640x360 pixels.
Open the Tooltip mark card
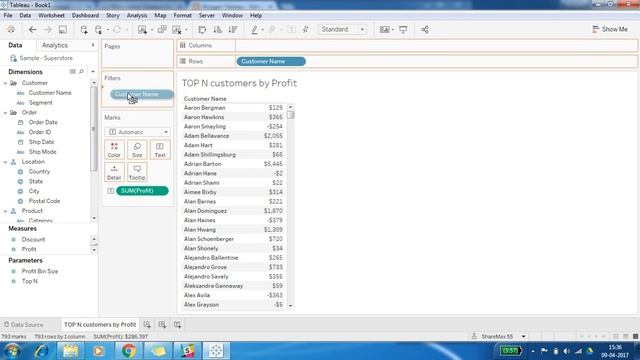coord(137,172)
